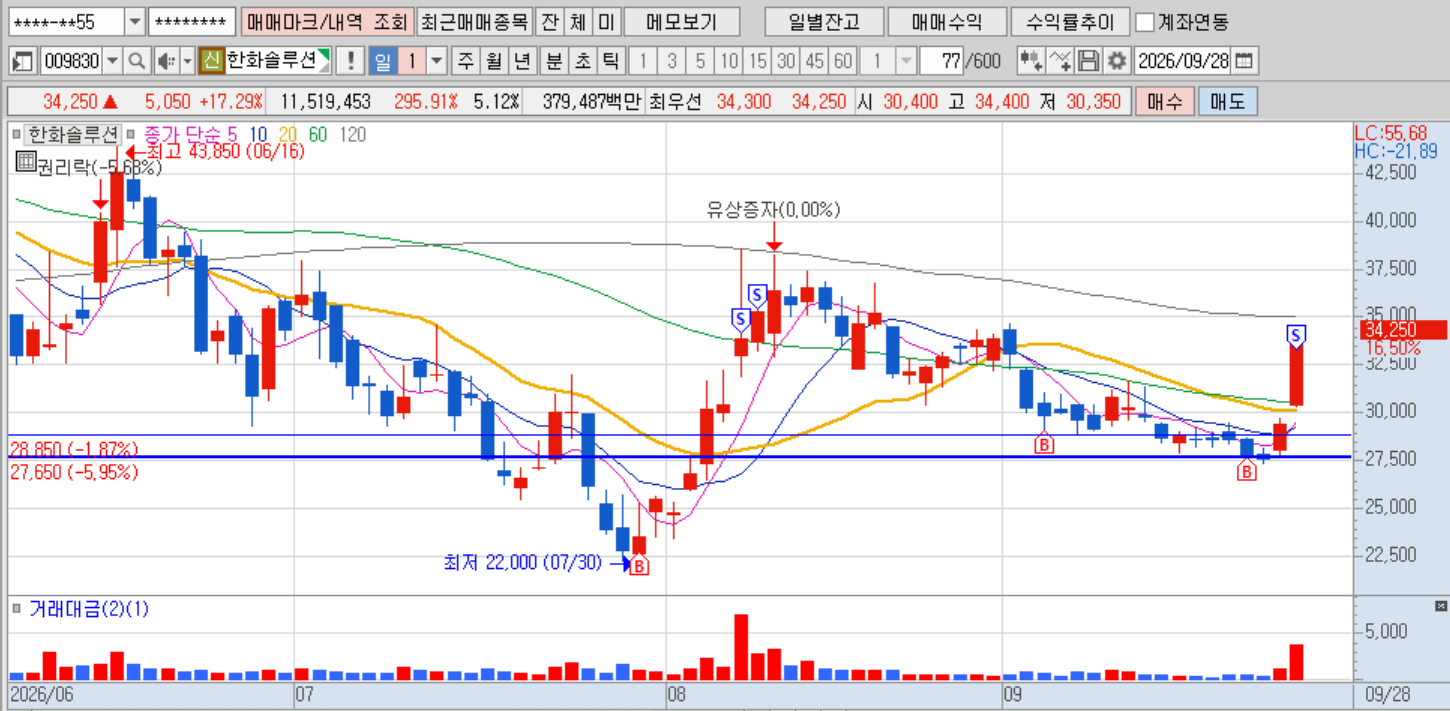1450x711 pixels.
Task: Select the 30 interval button
Action: pos(786,61)
